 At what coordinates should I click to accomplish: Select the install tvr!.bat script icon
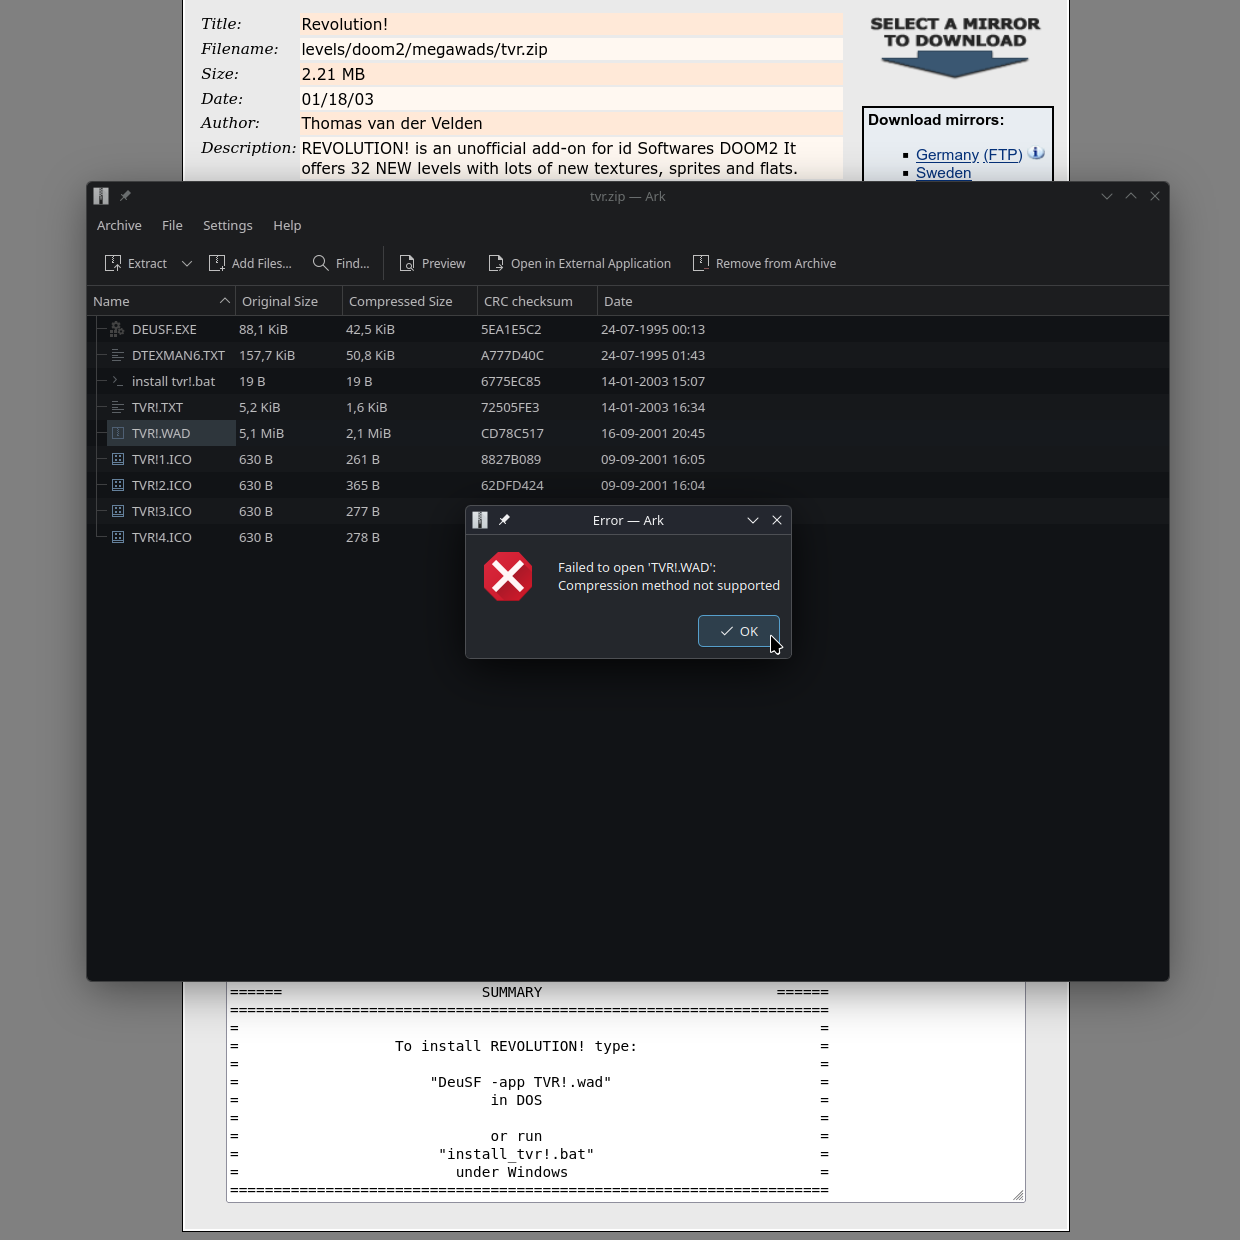click(x=117, y=381)
